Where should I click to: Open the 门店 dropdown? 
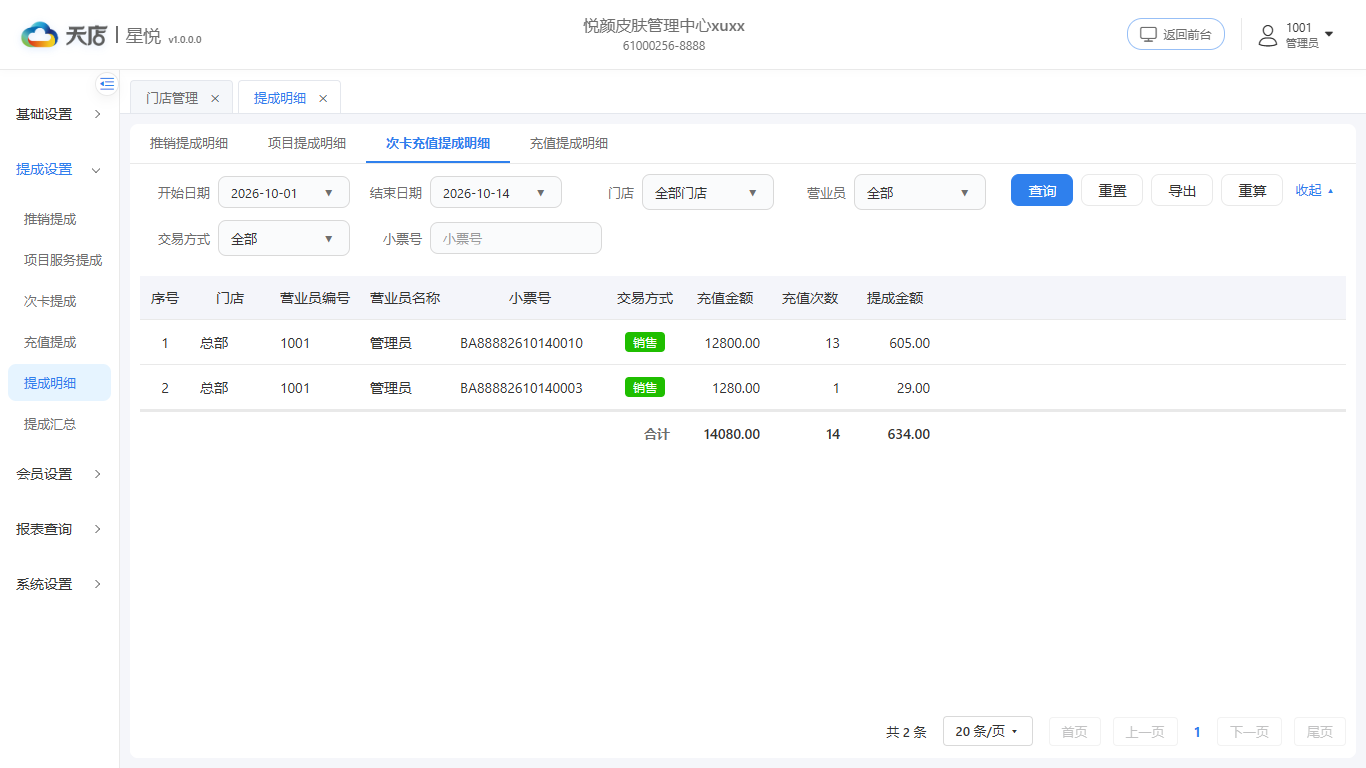point(708,193)
